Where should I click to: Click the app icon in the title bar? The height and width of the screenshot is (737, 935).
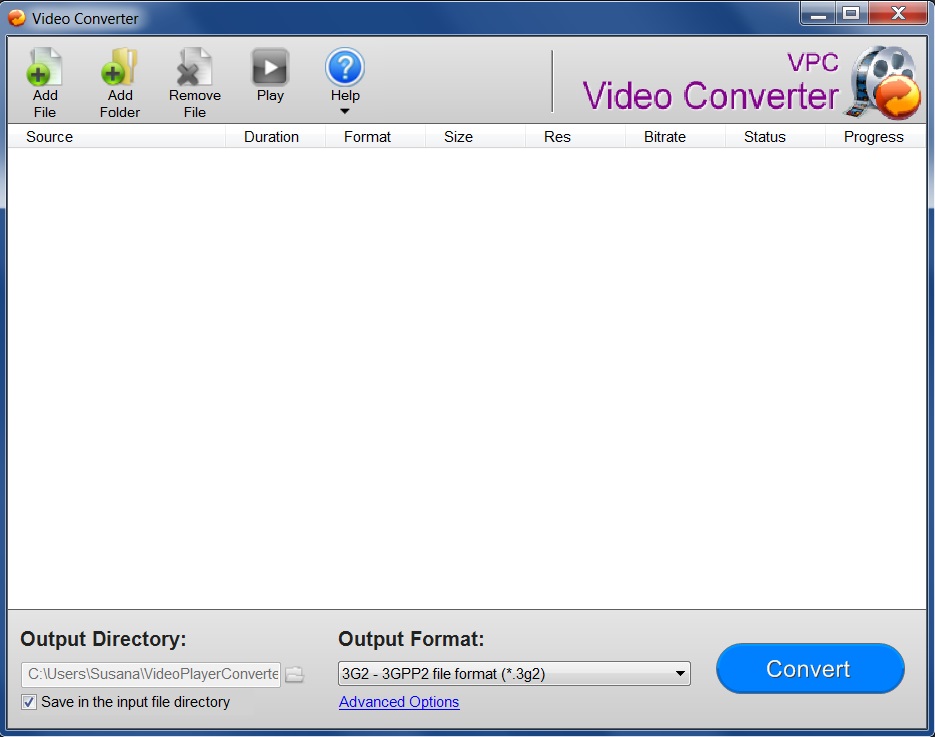[17, 18]
